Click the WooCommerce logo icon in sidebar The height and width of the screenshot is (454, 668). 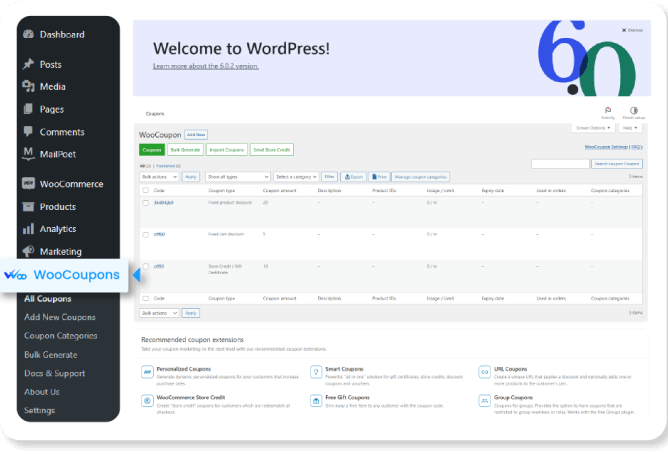click(28, 184)
